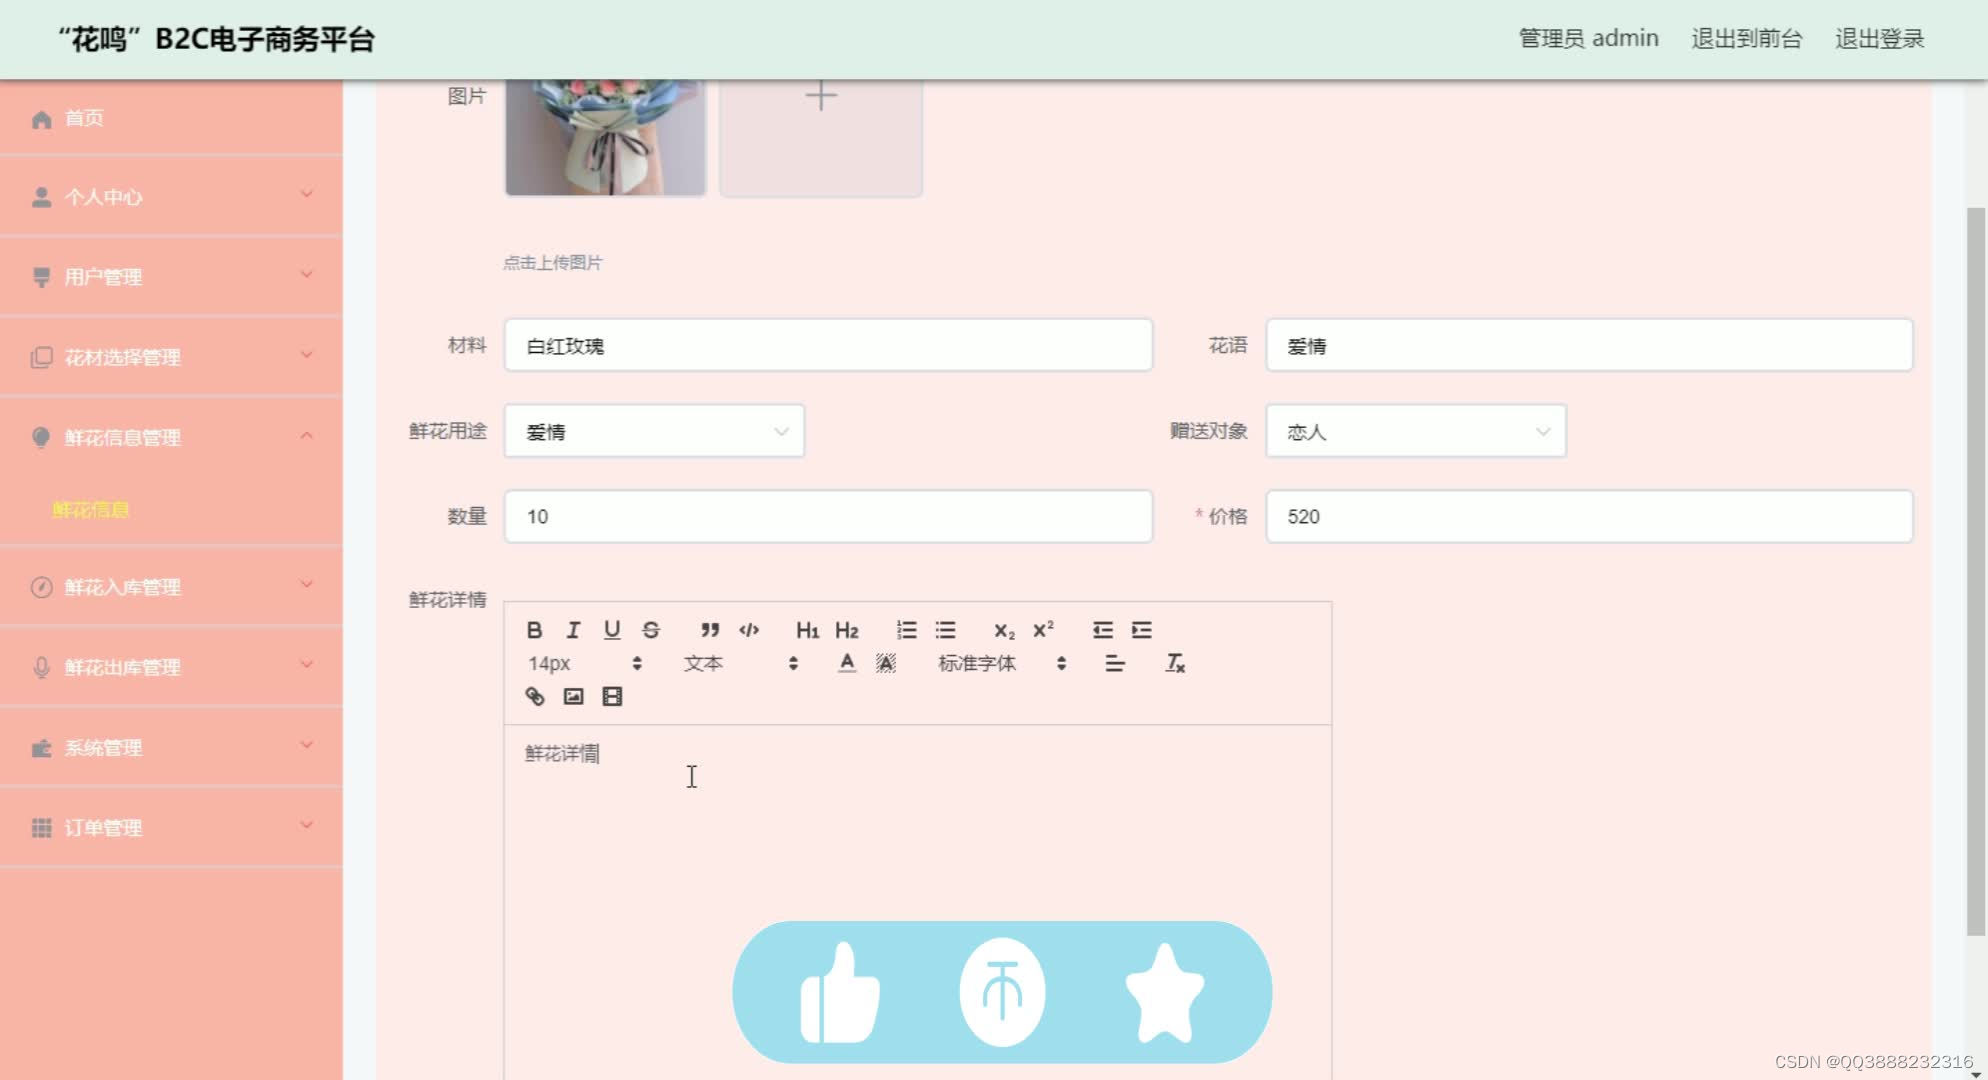Apply H1 heading to editor text
Viewport: 1988px width, 1080px height.
808,629
